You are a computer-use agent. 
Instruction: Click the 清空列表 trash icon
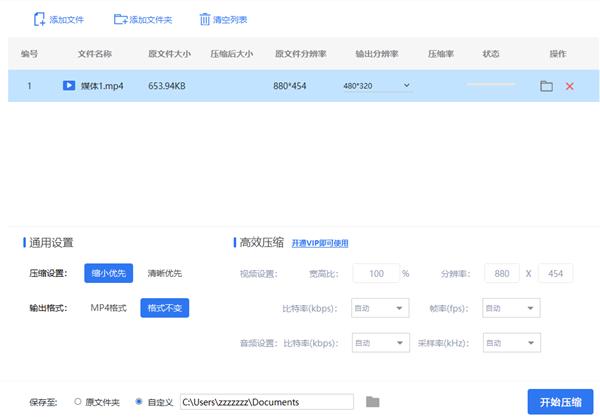[x=205, y=19]
